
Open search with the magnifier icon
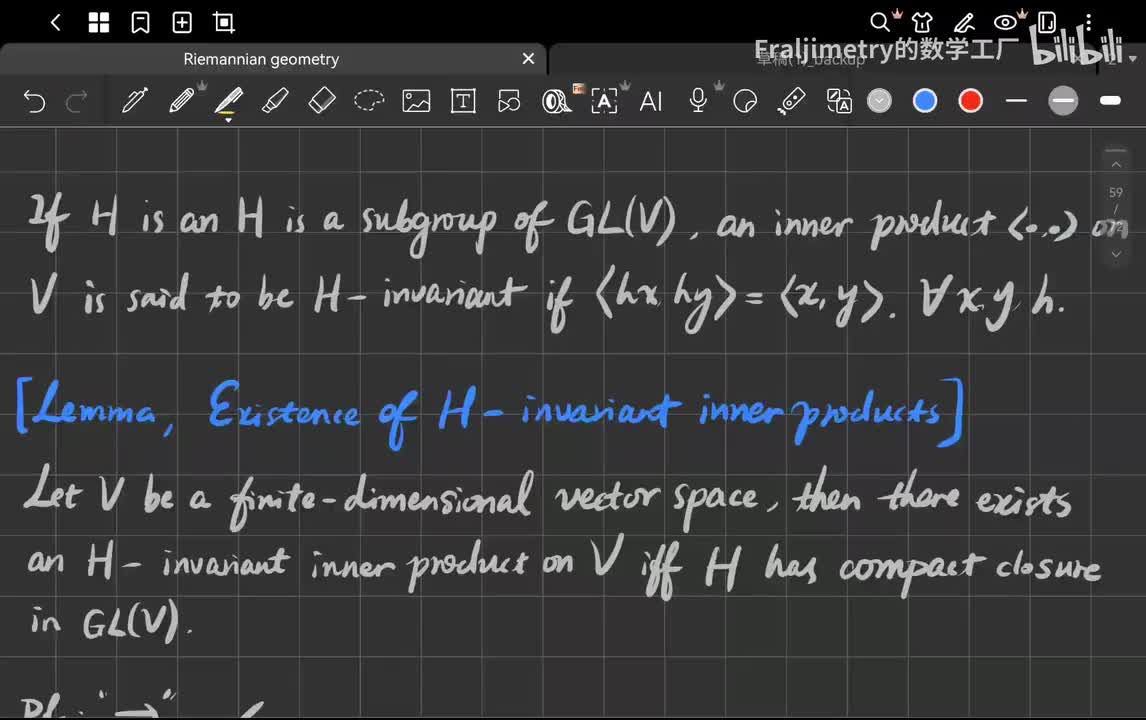coord(880,23)
